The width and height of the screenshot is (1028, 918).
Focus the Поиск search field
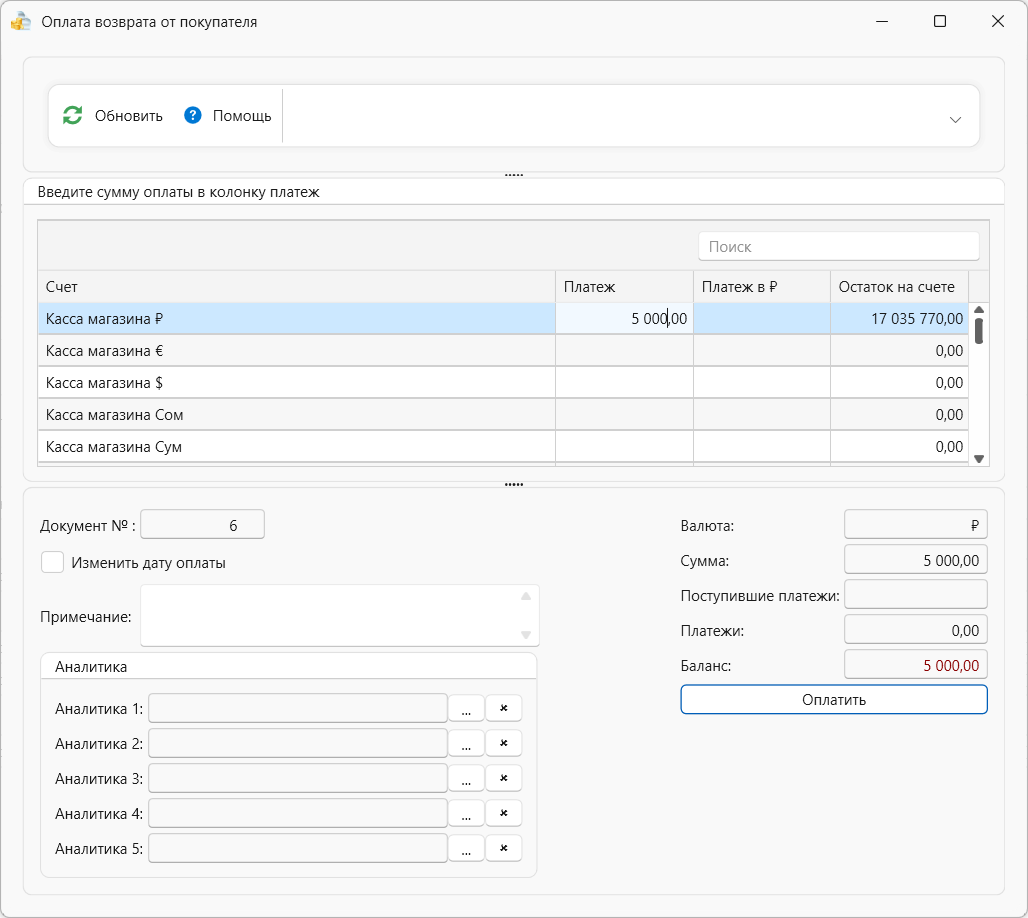tap(839, 247)
